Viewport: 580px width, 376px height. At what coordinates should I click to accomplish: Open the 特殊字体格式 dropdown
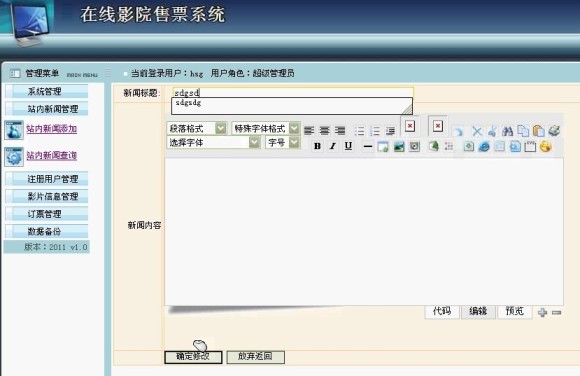pyautogui.click(x=265, y=128)
